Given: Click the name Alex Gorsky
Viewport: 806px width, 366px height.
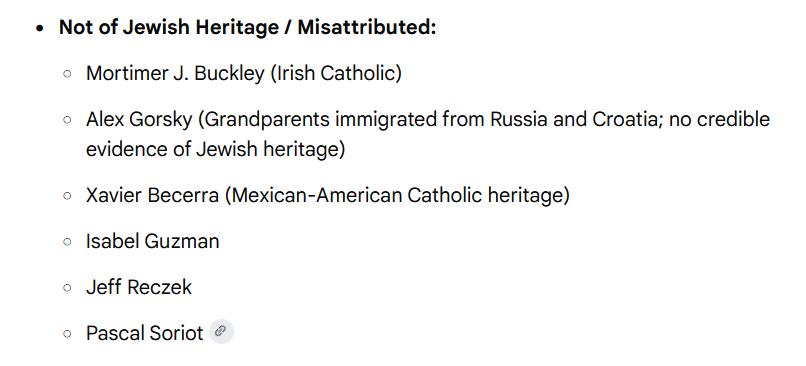Looking at the screenshot, I should pos(139,119).
